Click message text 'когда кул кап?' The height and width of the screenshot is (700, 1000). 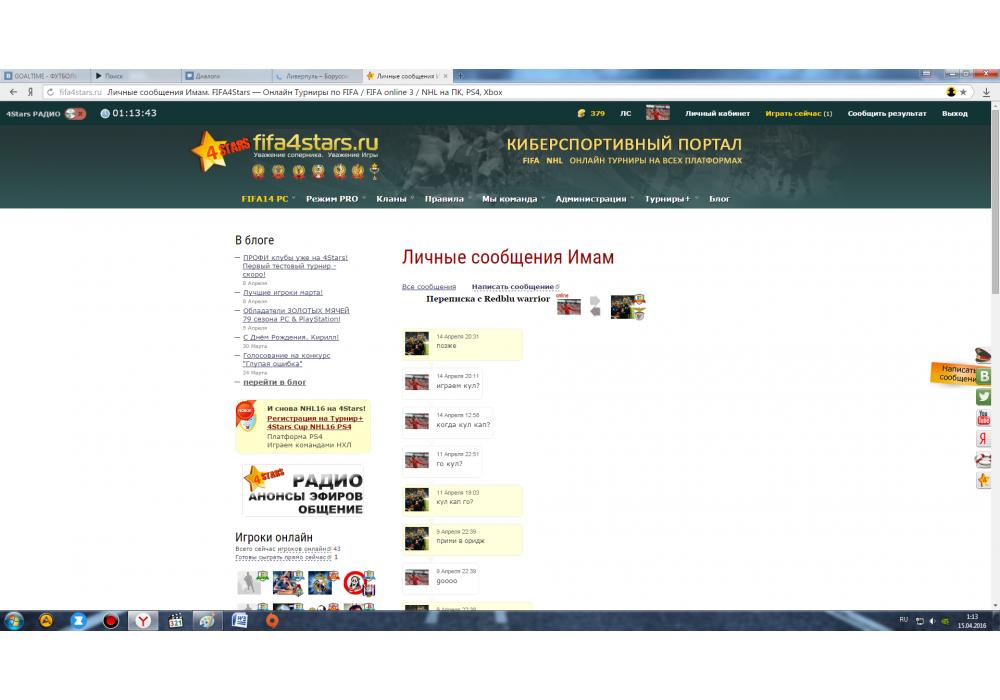pyautogui.click(x=463, y=425)
